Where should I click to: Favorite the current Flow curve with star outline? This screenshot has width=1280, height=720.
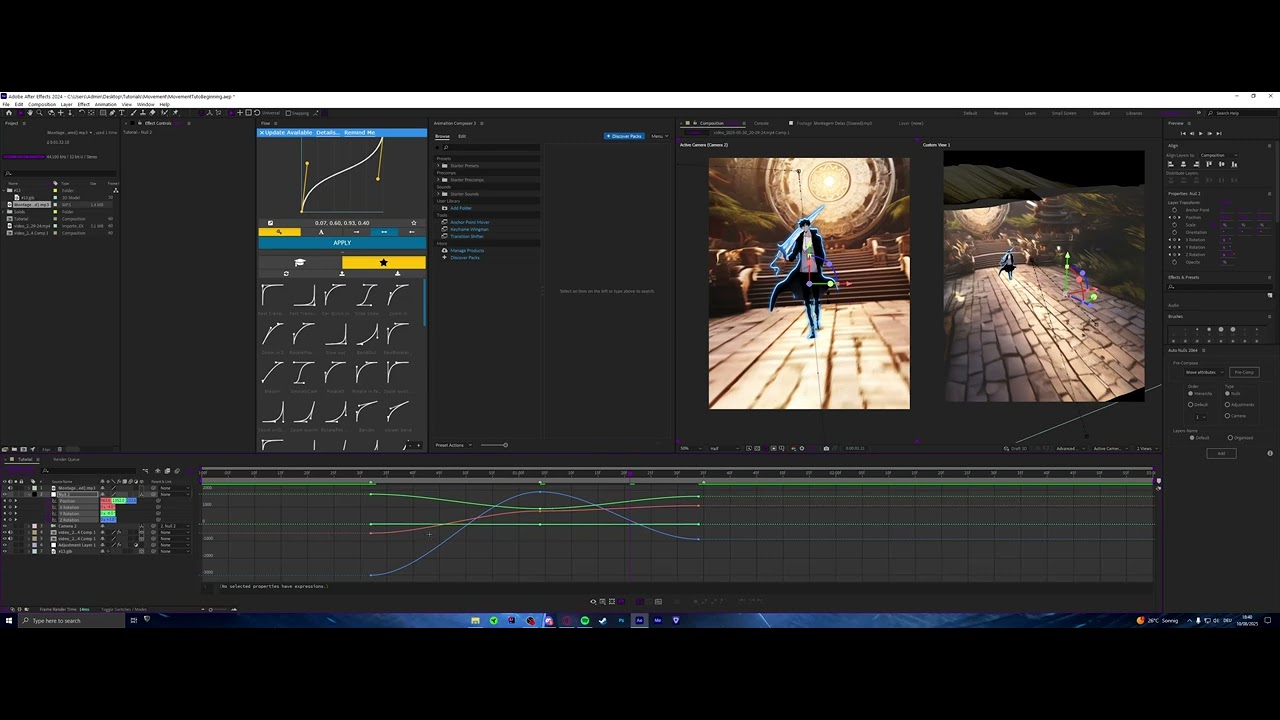click(x=414, y=223)
